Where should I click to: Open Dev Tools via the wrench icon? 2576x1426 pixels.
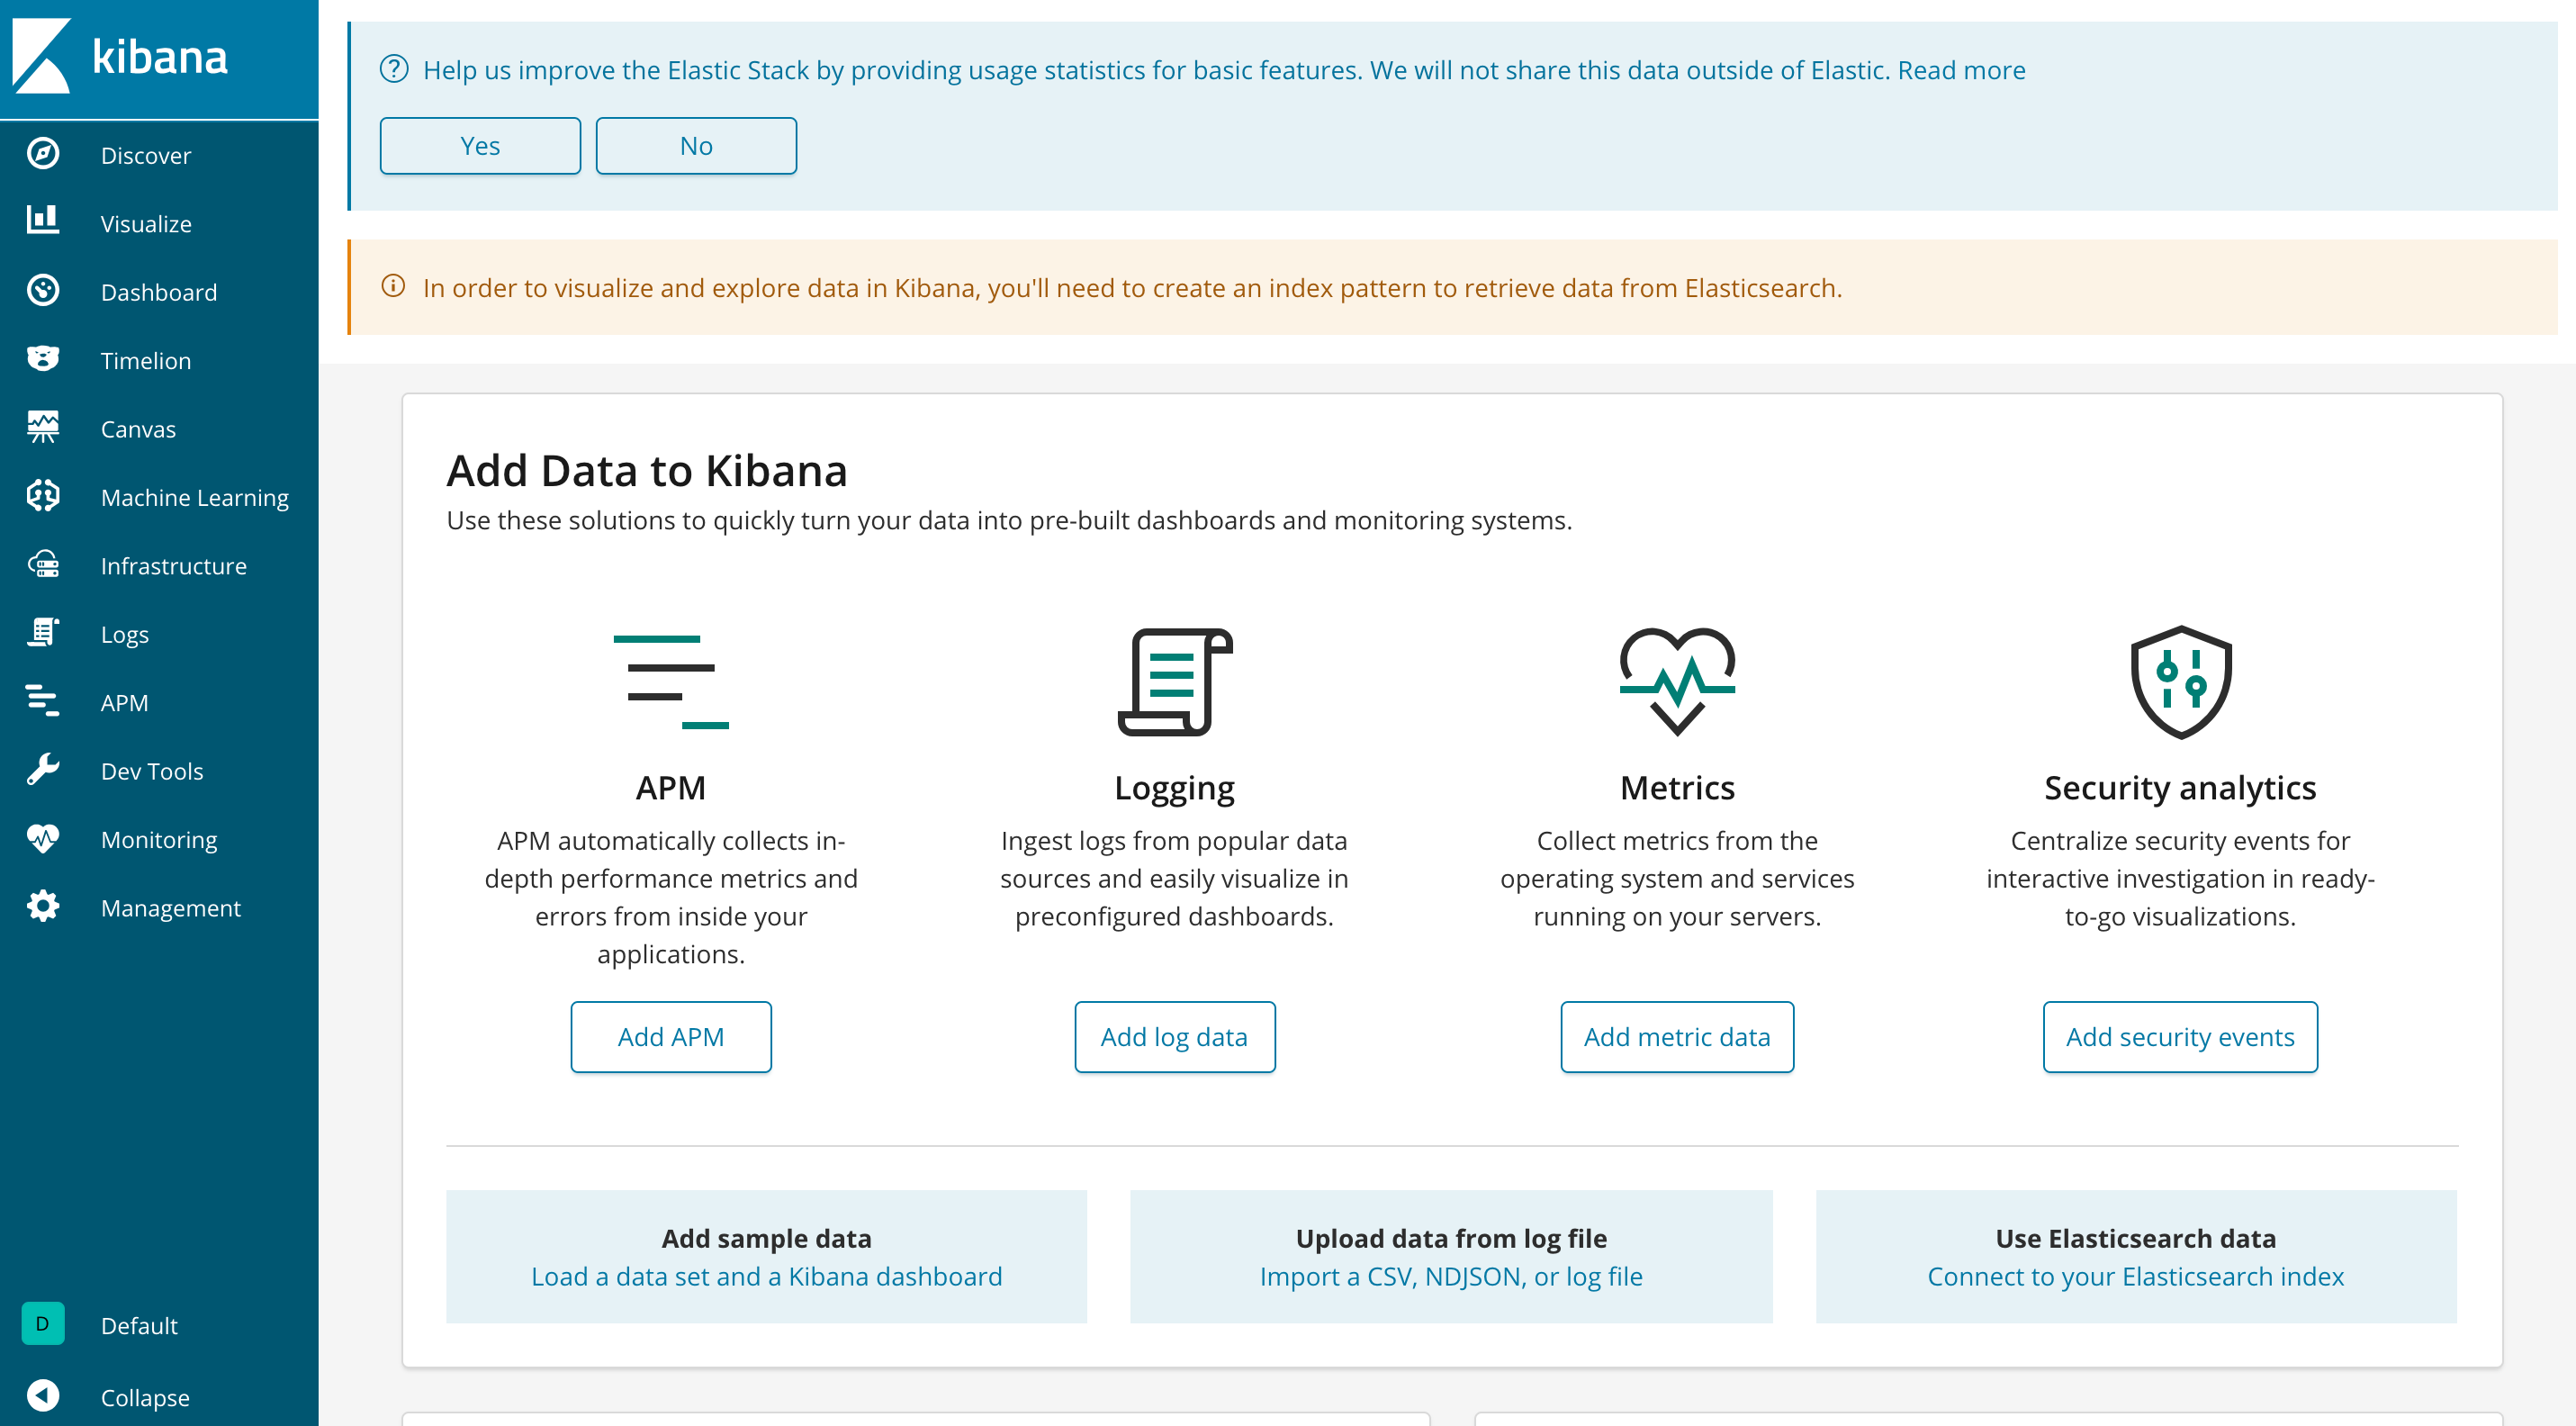43,770
